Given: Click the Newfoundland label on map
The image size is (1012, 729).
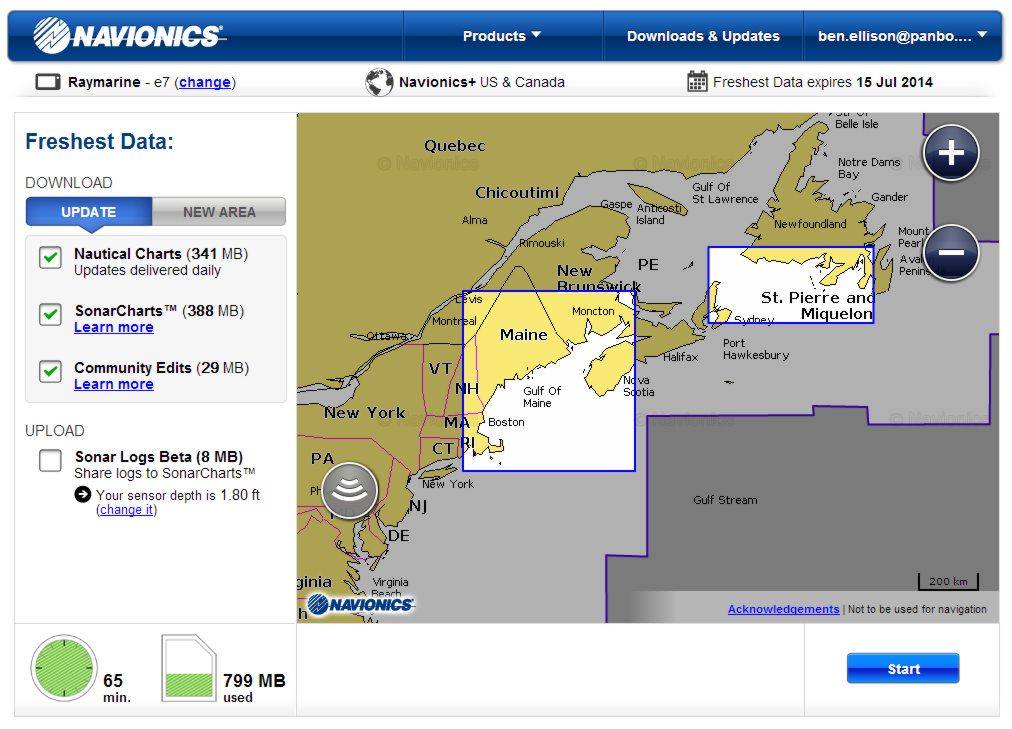Looking at the screenshot, I should coord(810,224).
